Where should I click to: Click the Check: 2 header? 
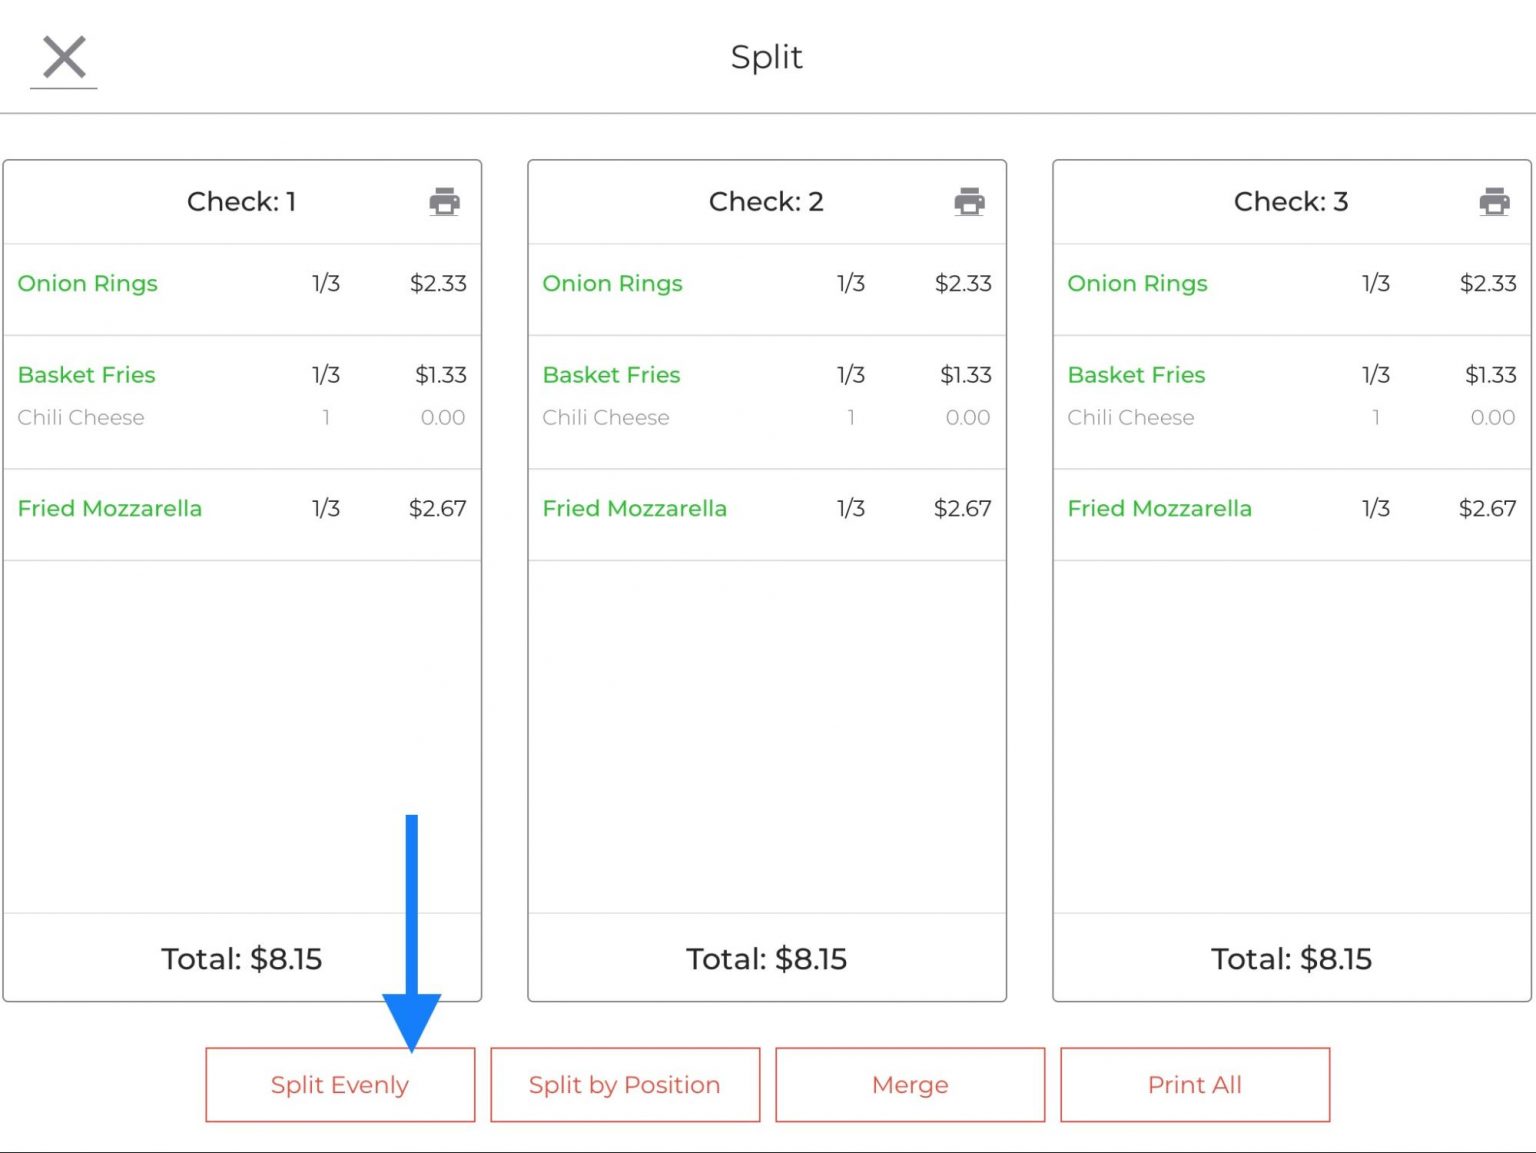[766, 201]
